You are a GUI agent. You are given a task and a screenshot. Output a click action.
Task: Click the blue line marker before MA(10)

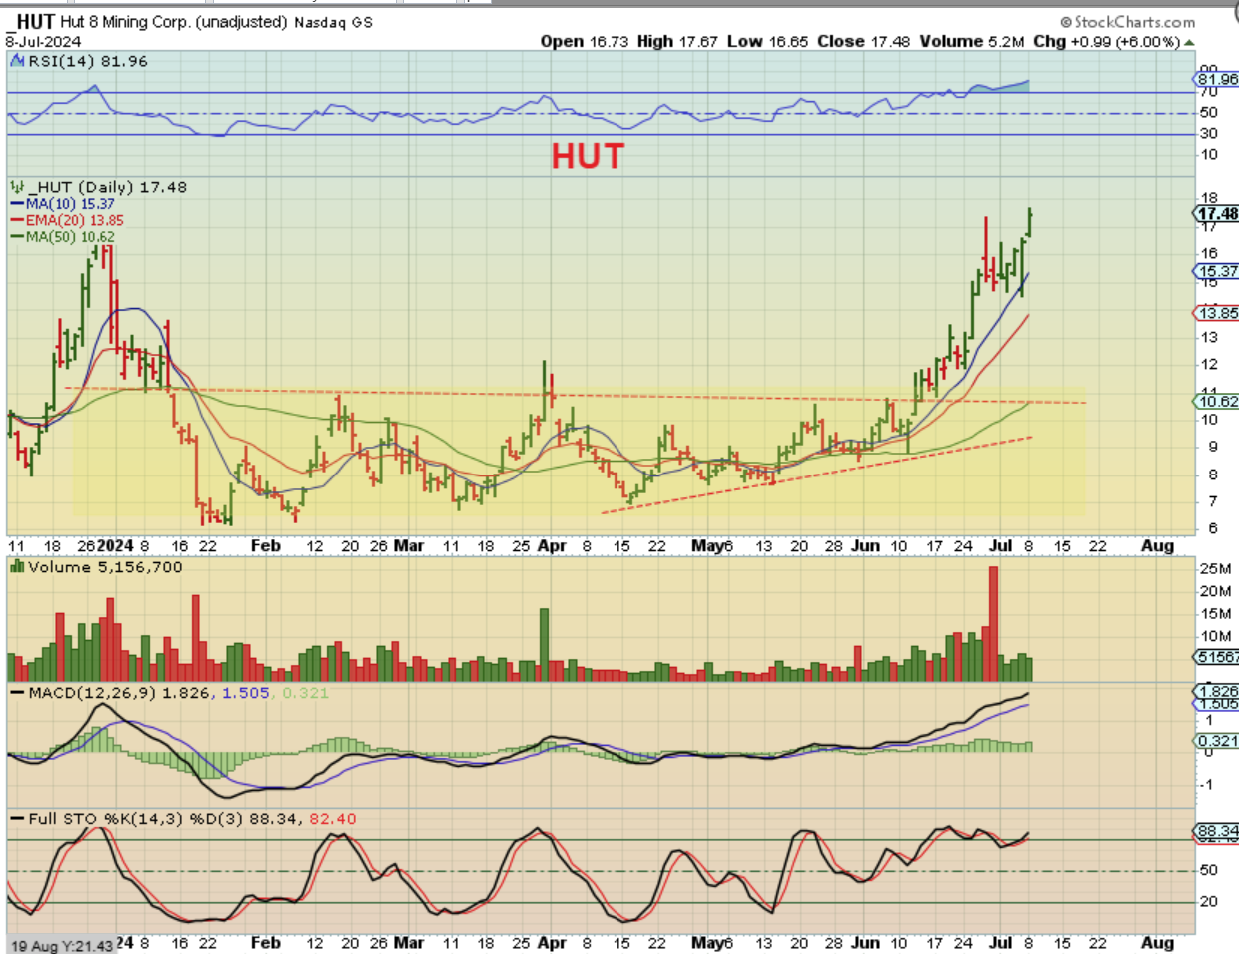[x=18, y=204]
